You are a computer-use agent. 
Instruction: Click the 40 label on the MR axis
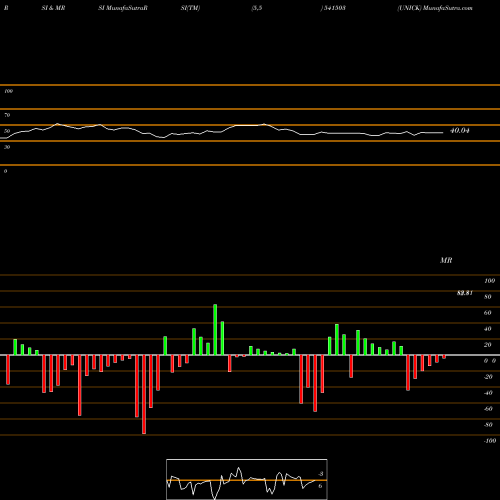487,329
